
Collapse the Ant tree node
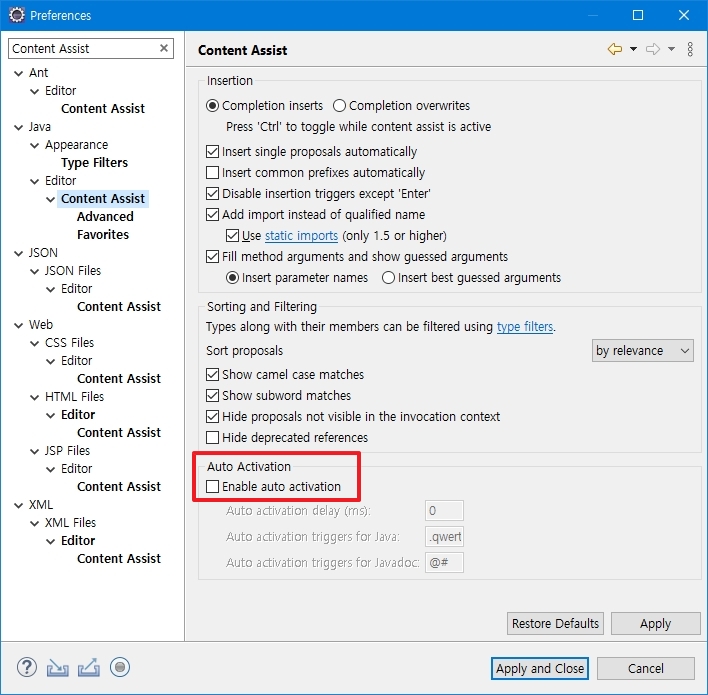coord(19,73)
